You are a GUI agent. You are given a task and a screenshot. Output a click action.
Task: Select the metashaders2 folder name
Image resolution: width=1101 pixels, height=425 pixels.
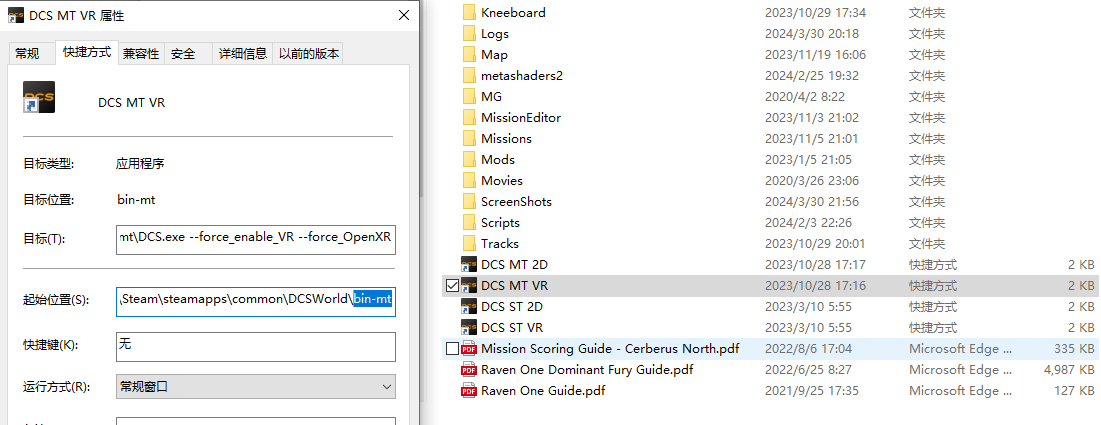click(x=522, y=75)
